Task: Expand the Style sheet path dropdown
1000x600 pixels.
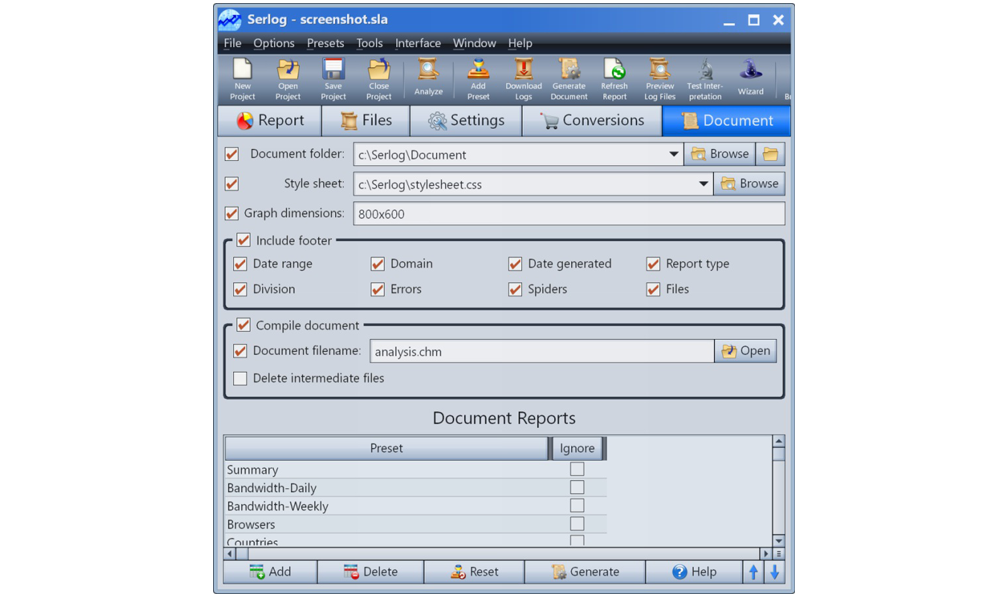Action: click(703, 184)
